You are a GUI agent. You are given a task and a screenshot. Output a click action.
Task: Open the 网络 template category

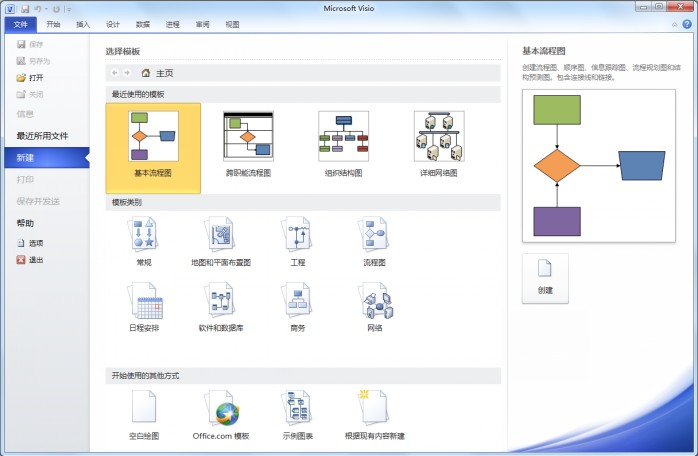[x=375, y=307]
